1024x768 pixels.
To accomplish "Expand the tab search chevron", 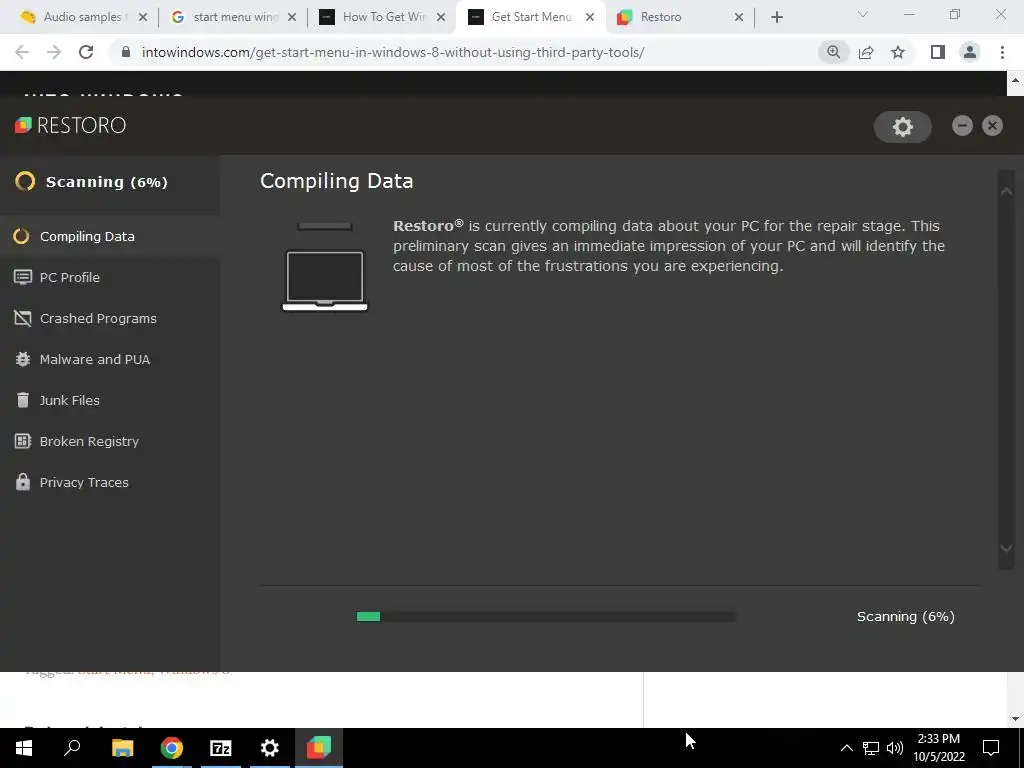I will (863, 14).
